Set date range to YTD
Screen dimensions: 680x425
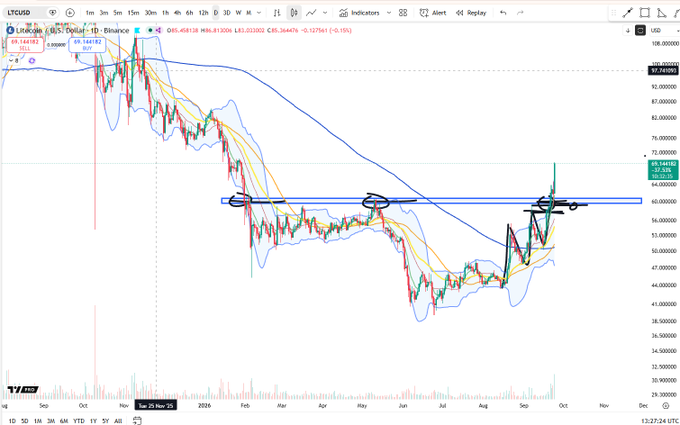click(79, 421)
